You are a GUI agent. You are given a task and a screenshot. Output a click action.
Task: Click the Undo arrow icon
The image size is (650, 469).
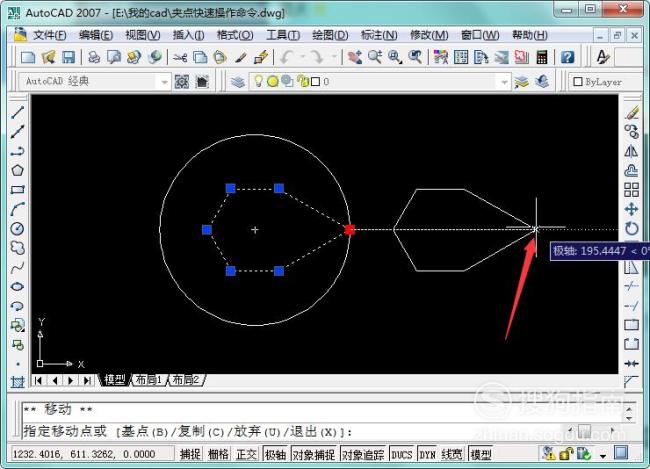coord(287,57)
